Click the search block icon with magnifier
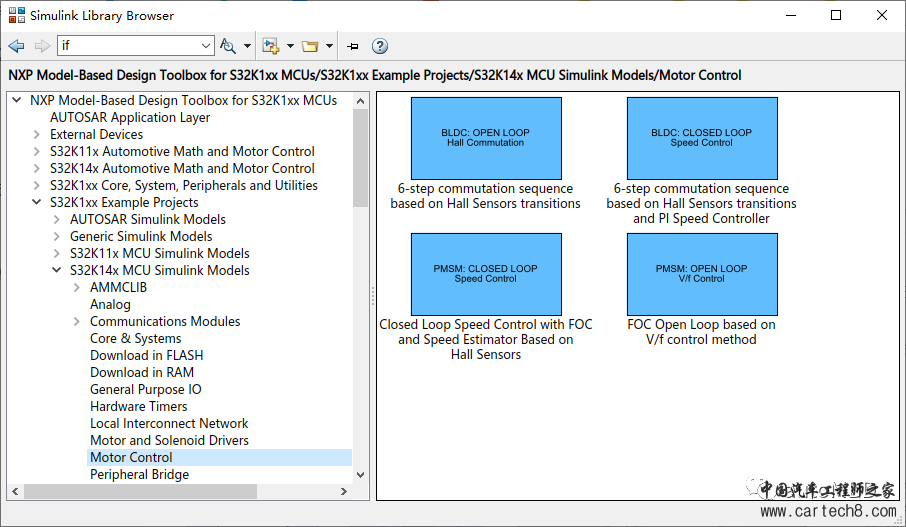 228,46
